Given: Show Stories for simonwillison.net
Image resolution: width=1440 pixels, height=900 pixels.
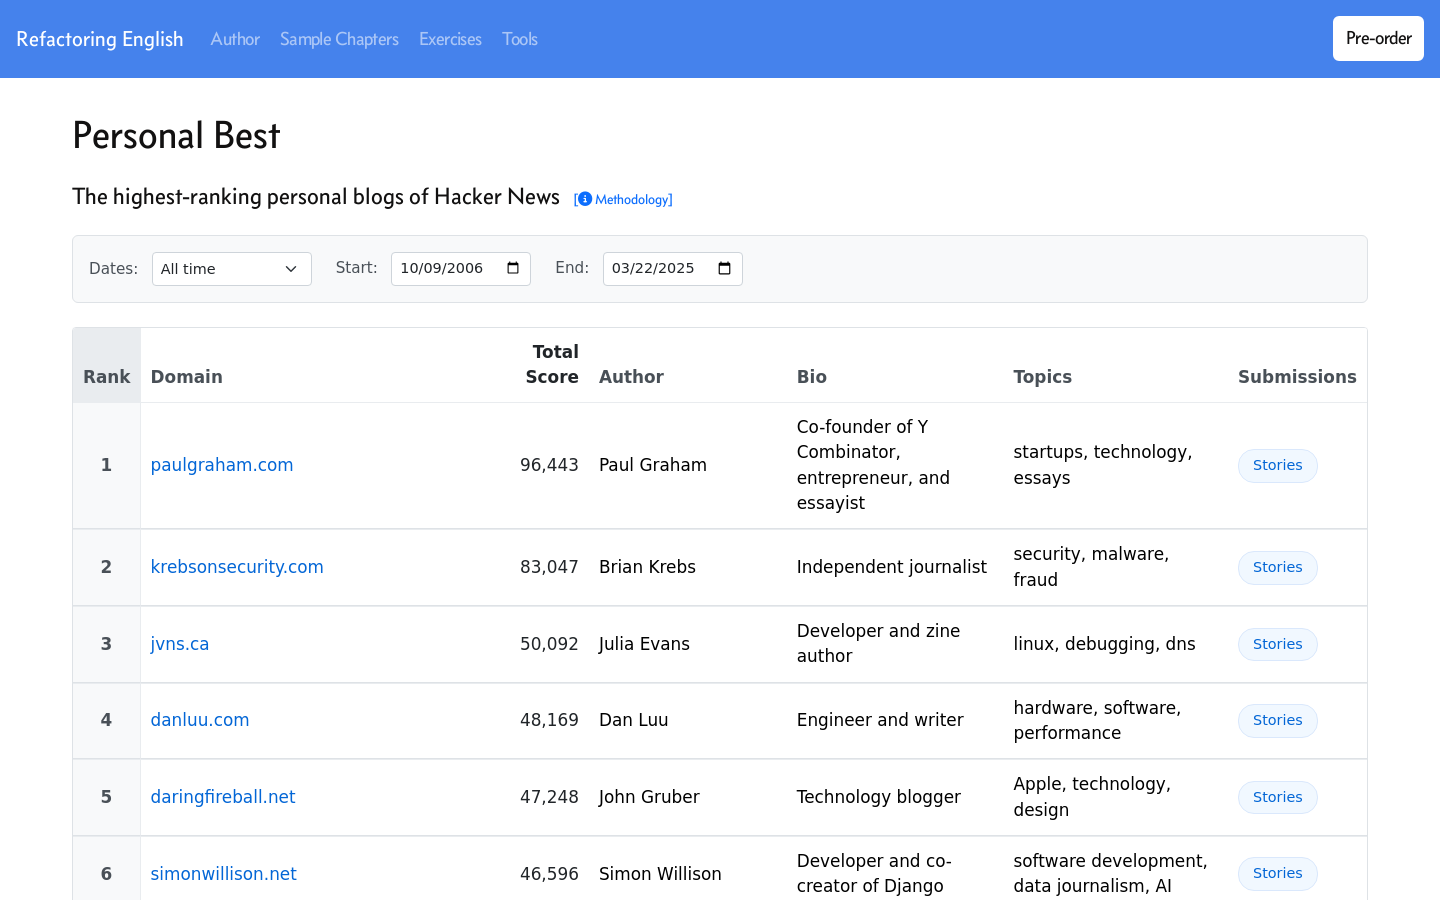Looking at the screenshot, I should [1278, 874].
